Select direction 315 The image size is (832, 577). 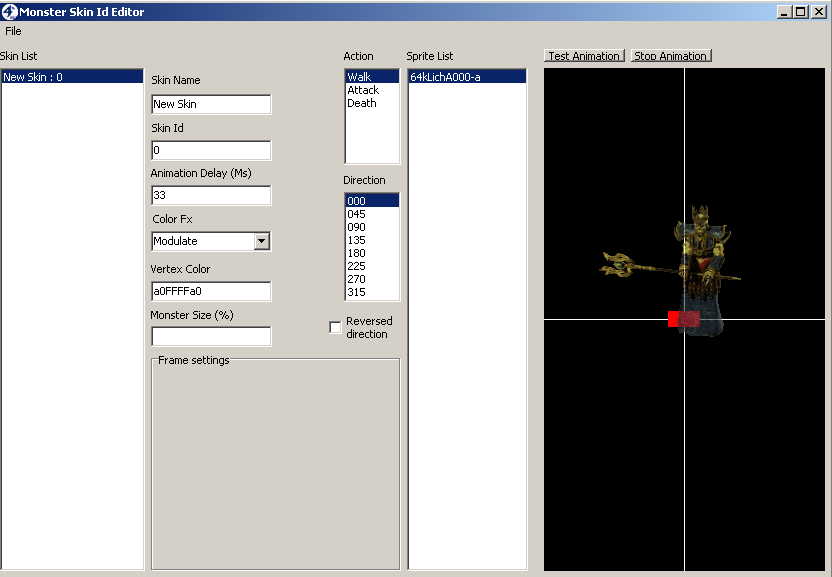coord(372,292)
